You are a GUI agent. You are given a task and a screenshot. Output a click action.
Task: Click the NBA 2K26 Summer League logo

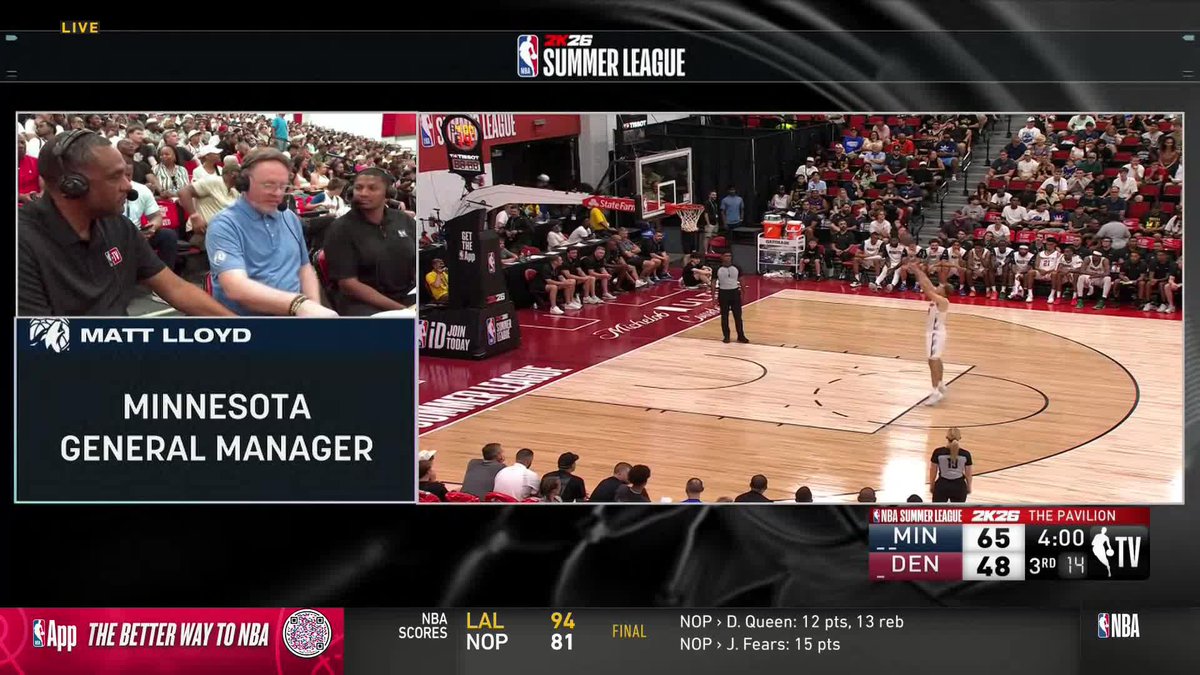click(x=601, y=56)
